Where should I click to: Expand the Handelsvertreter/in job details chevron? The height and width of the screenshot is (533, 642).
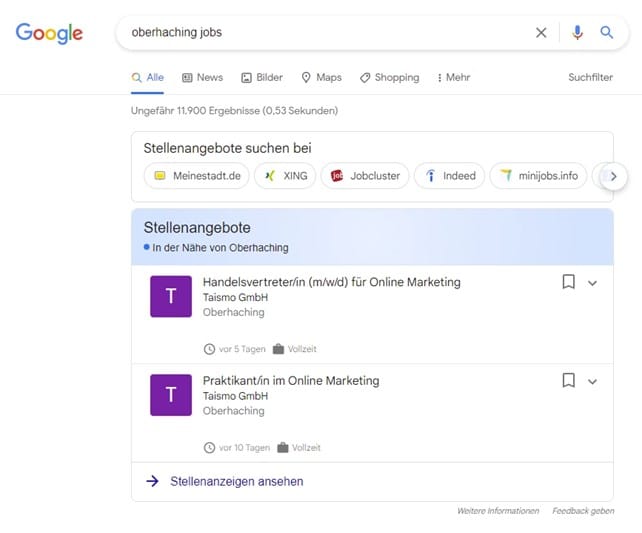[592, 283]
